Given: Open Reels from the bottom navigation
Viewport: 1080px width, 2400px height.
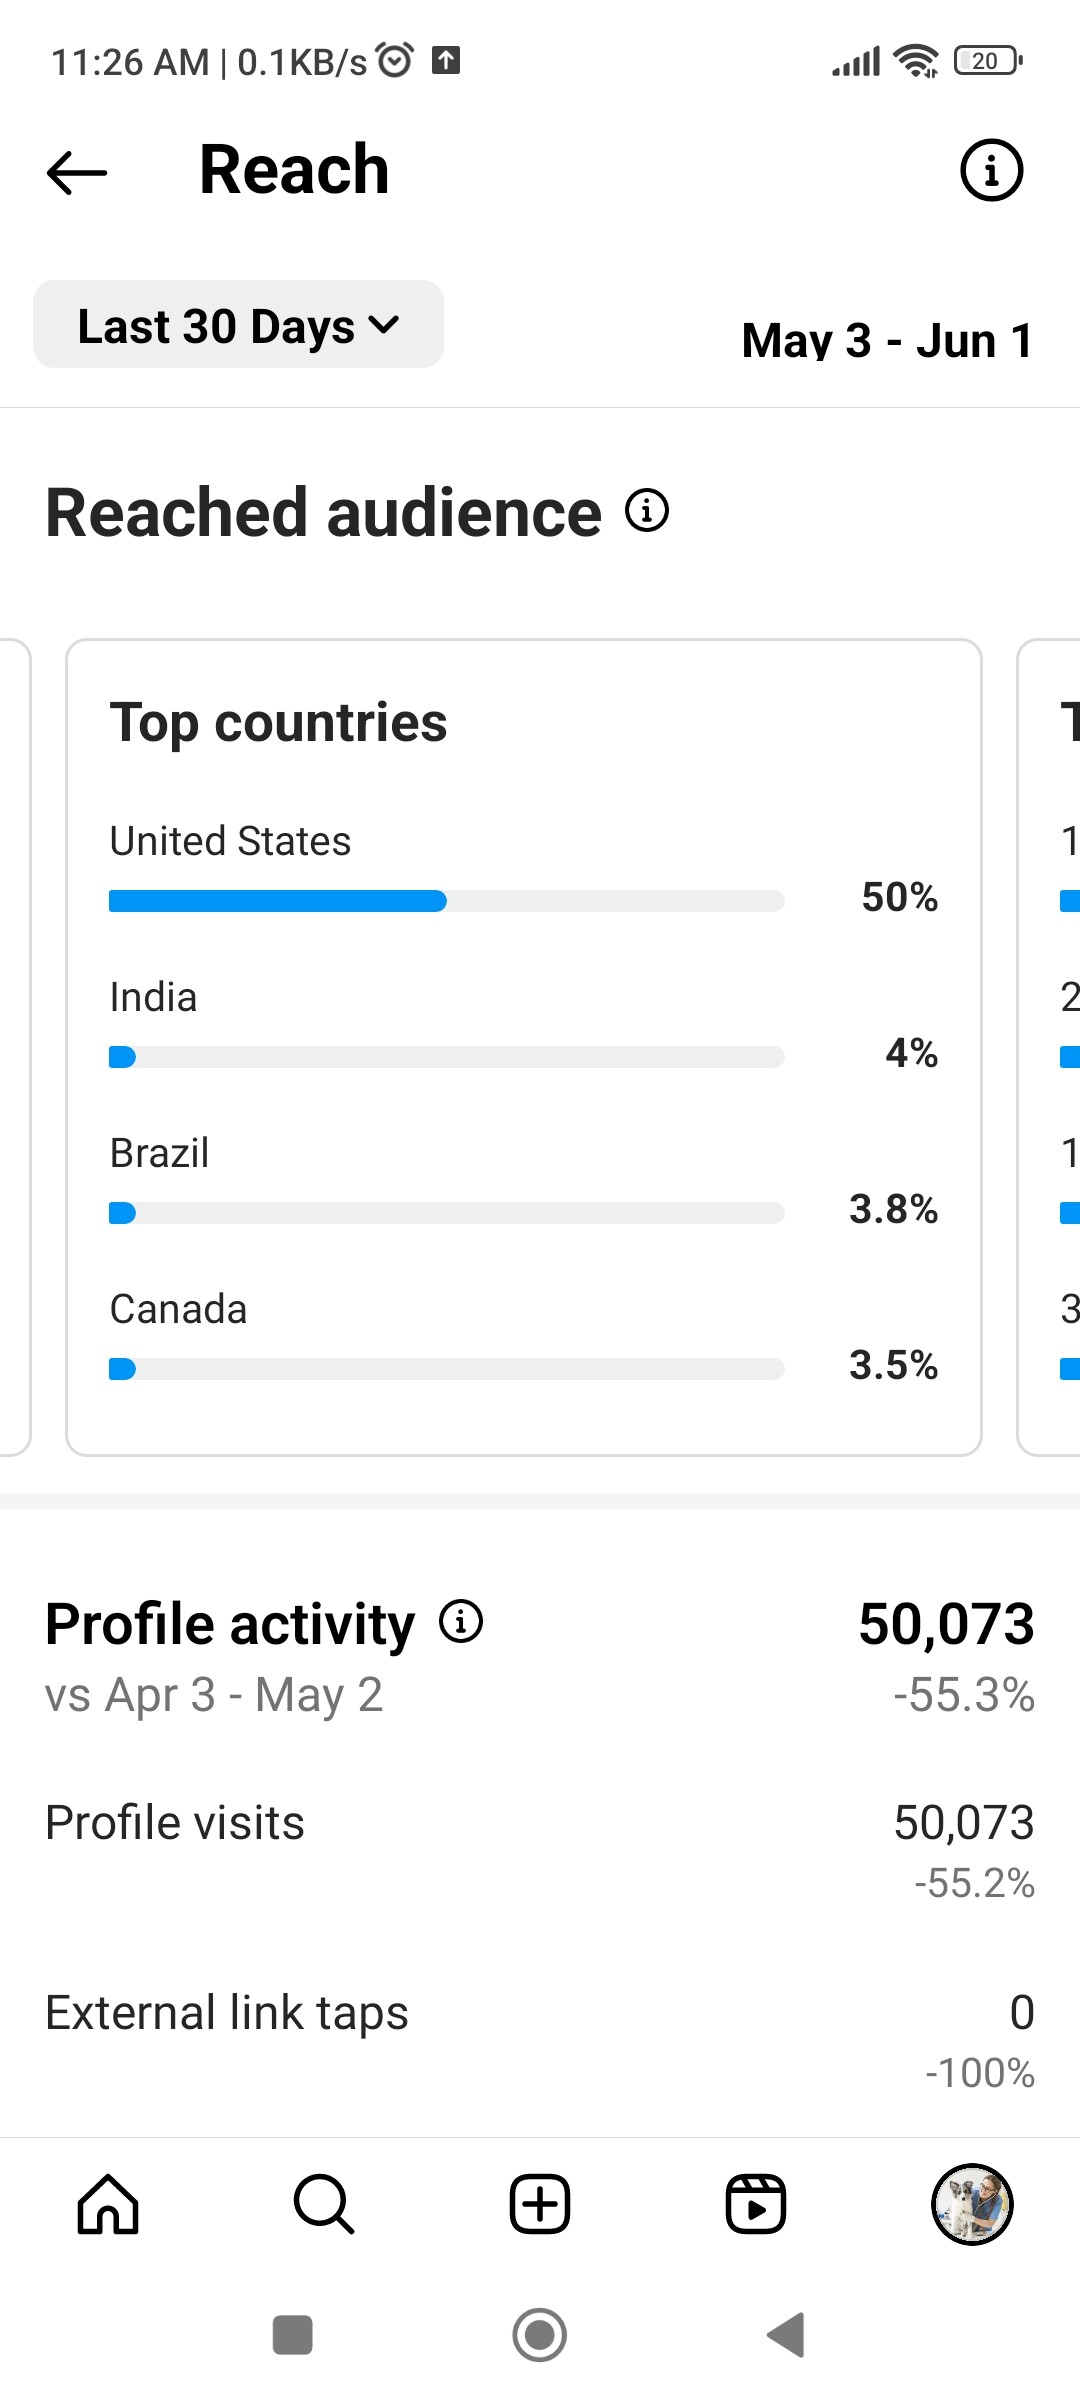Looking at the screenshot, I should 756,2204.
